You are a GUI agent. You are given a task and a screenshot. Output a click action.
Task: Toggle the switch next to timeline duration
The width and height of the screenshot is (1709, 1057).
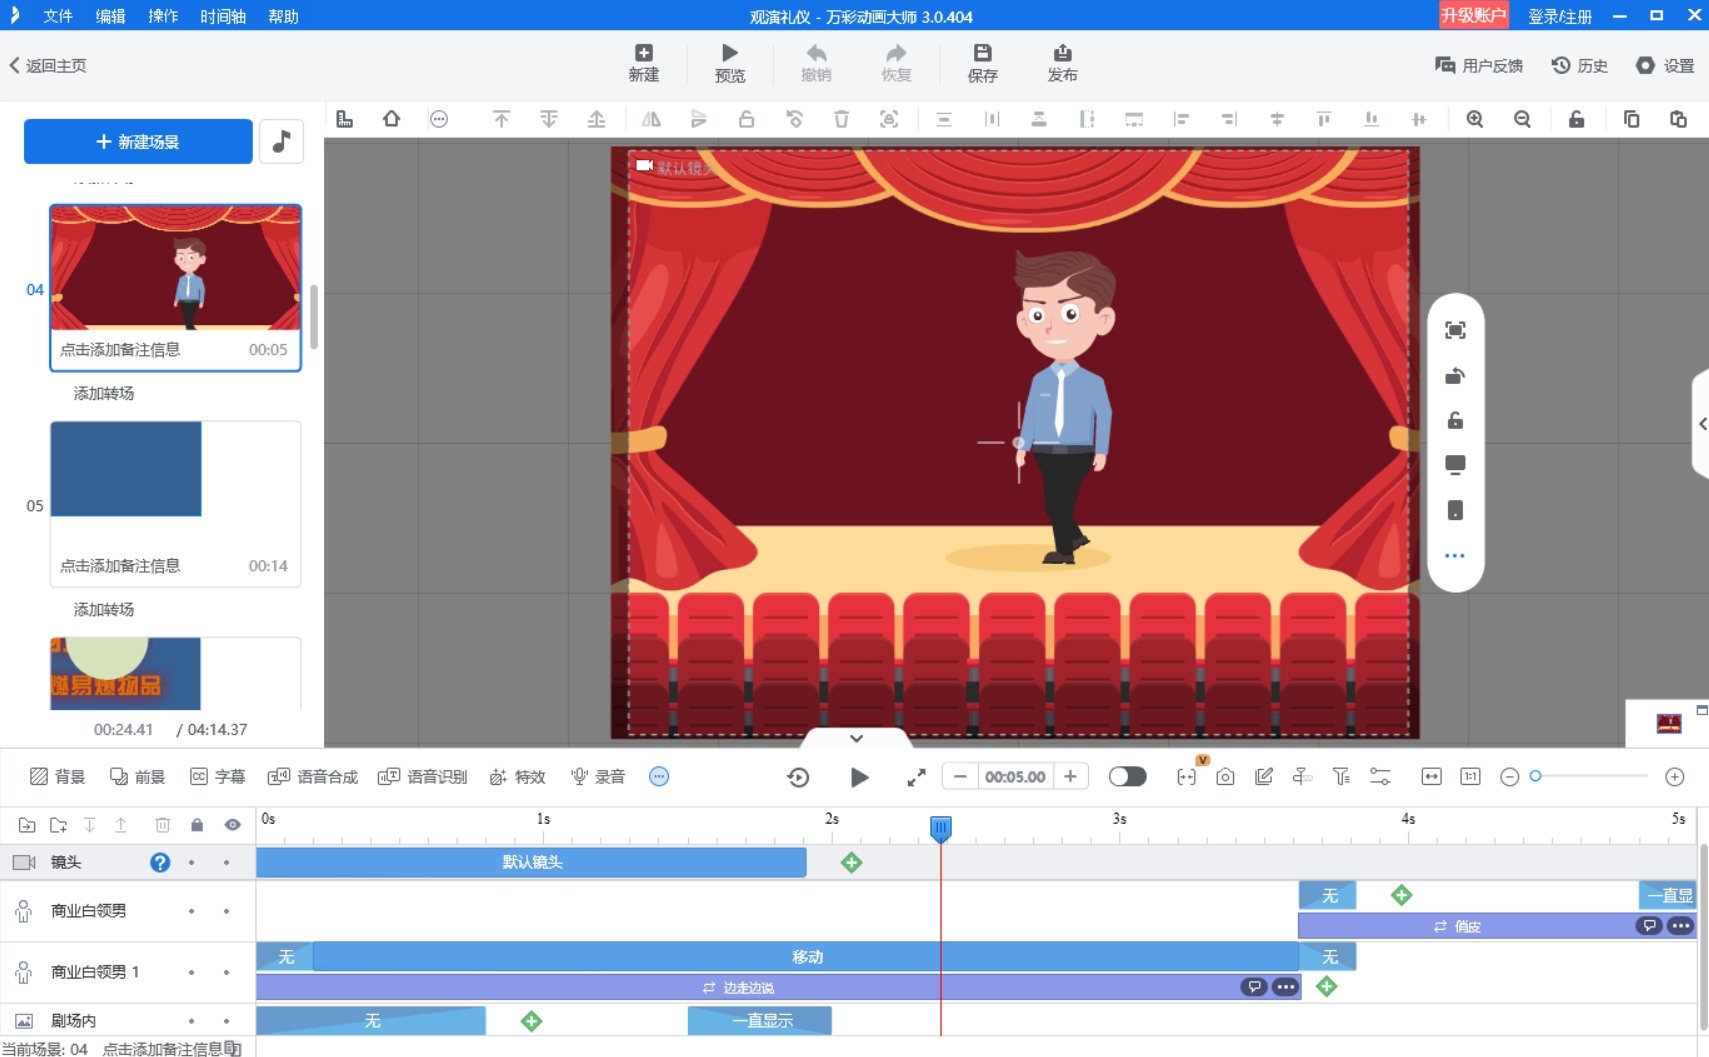pyautogui.click(x=1127, y=777)
